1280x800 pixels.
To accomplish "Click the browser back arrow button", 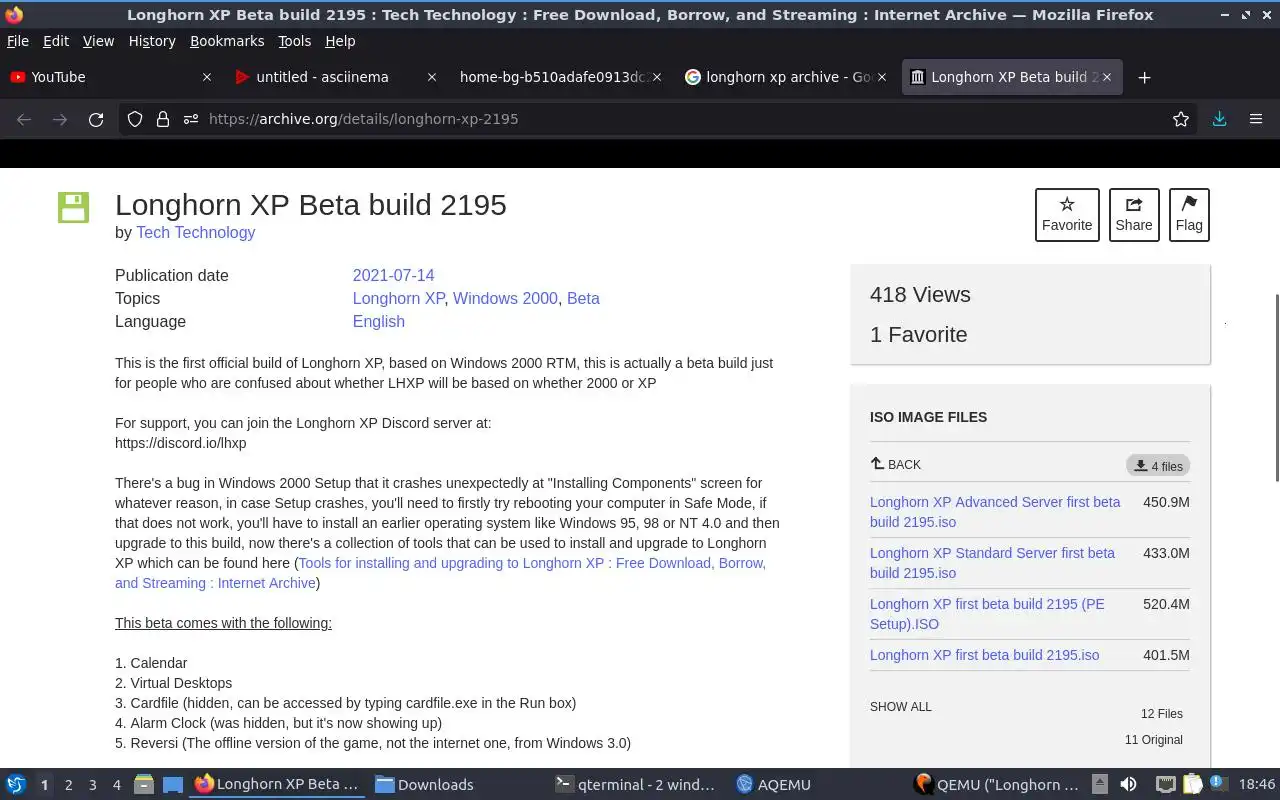I will (24, 119).
